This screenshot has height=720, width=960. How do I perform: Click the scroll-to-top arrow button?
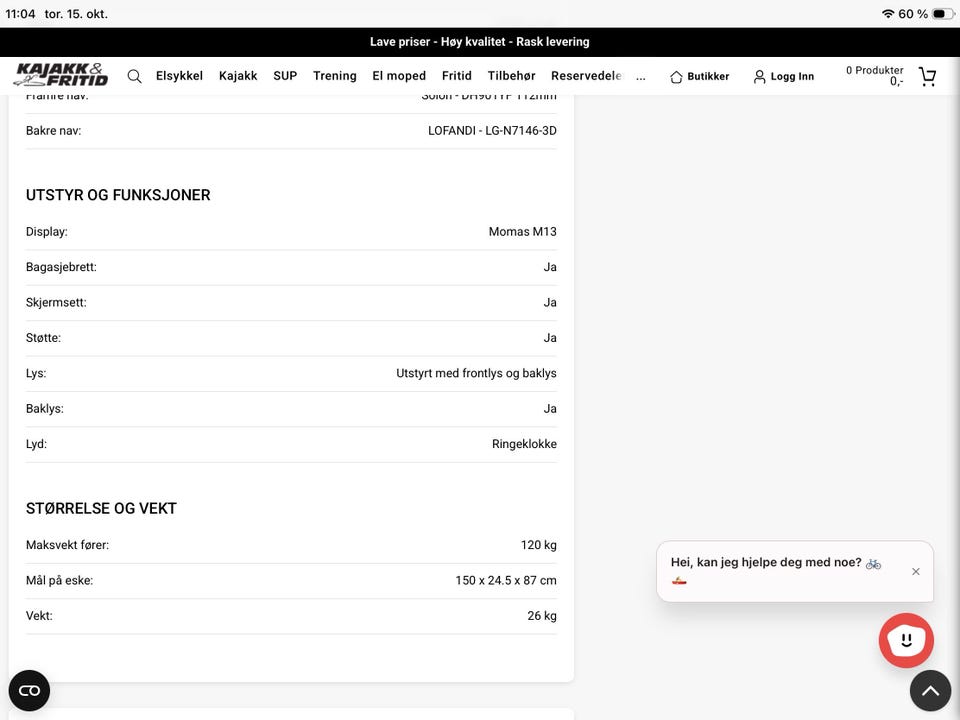coord(931,691)
